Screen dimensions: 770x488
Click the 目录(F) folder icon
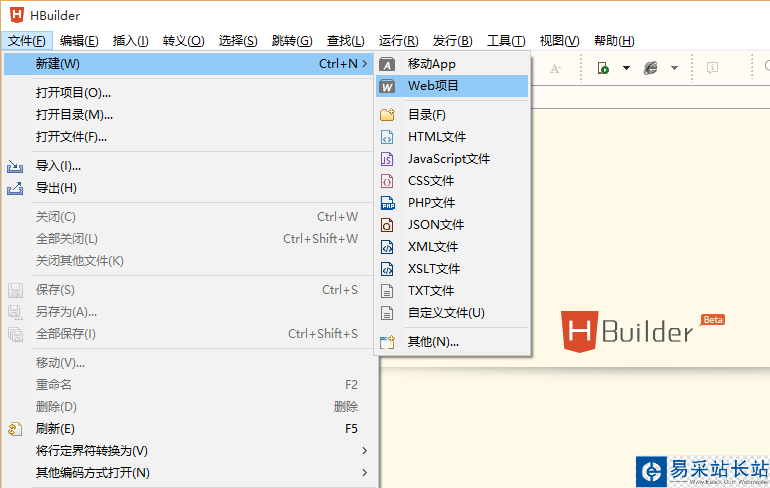click(387, 115)
